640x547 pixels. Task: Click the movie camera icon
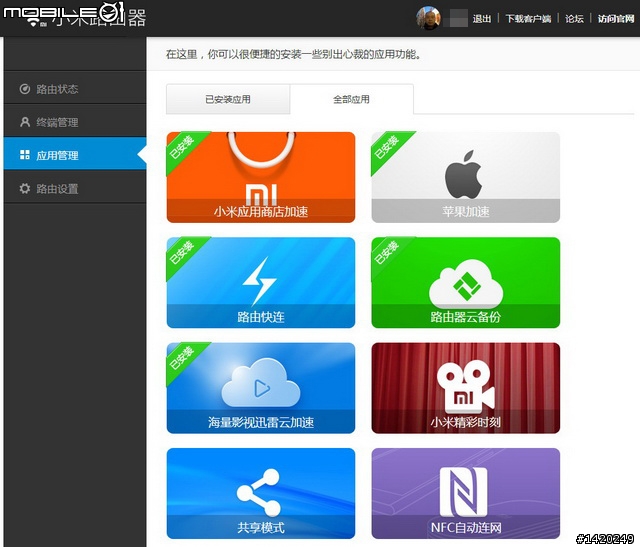(466, 387)
